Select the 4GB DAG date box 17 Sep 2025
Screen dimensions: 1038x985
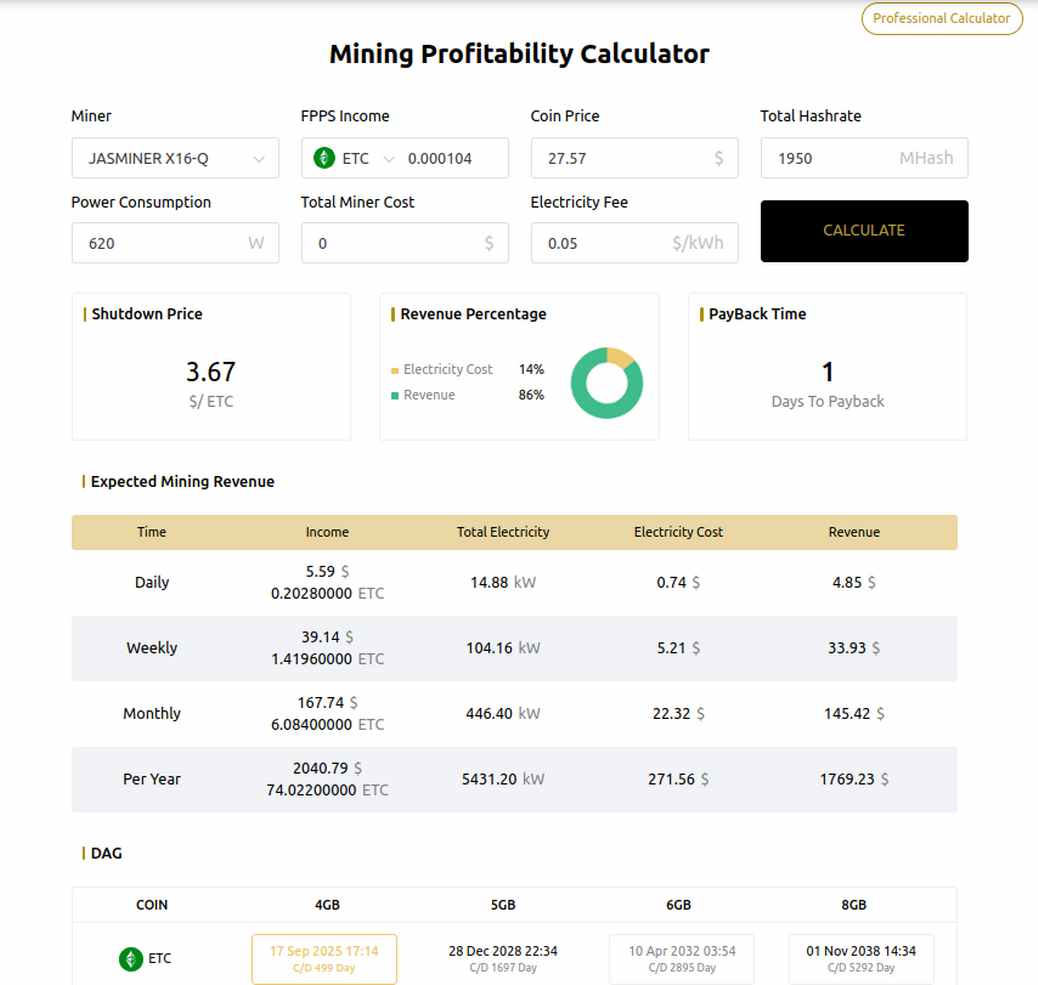[324, 959]
